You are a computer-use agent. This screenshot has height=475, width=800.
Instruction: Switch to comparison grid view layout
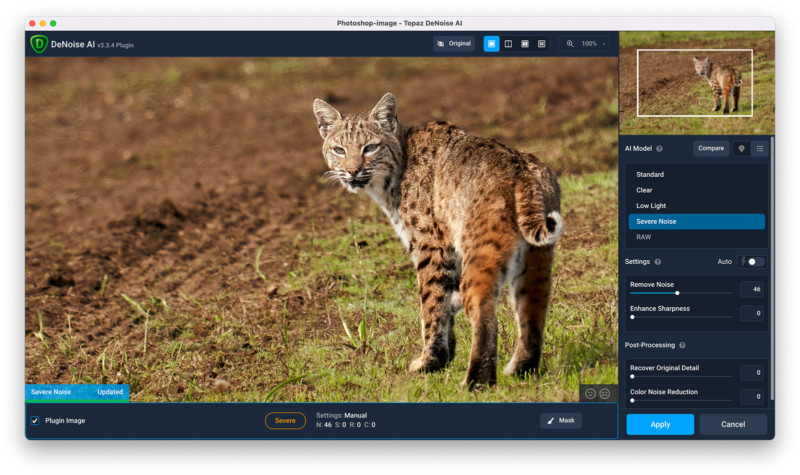tap(541, 44)
